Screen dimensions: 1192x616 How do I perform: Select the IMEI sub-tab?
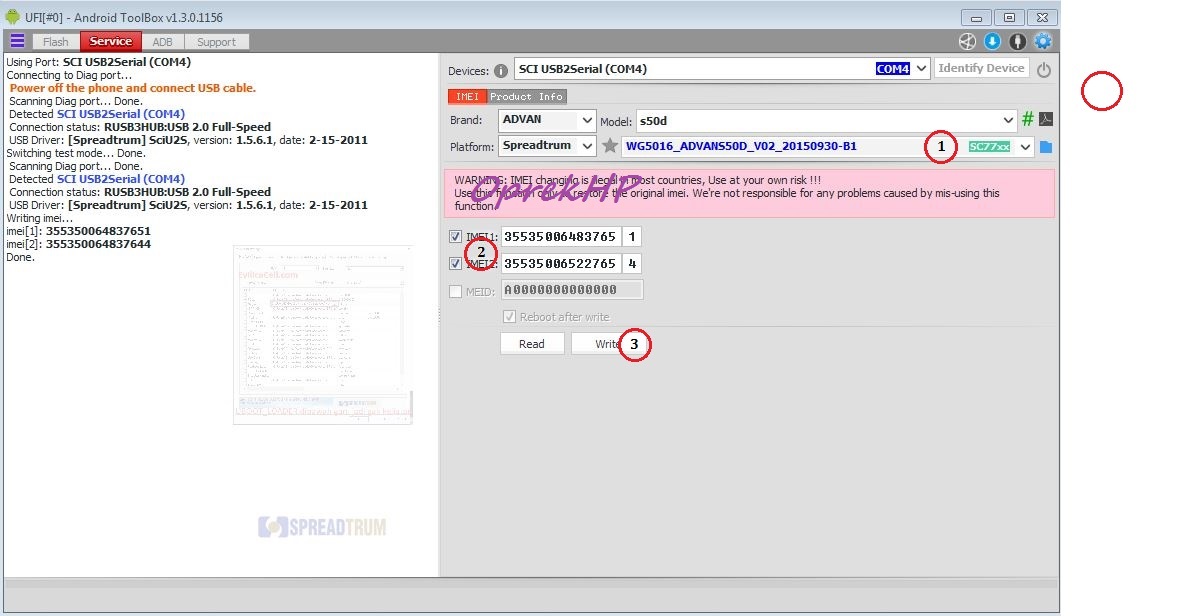468,97
